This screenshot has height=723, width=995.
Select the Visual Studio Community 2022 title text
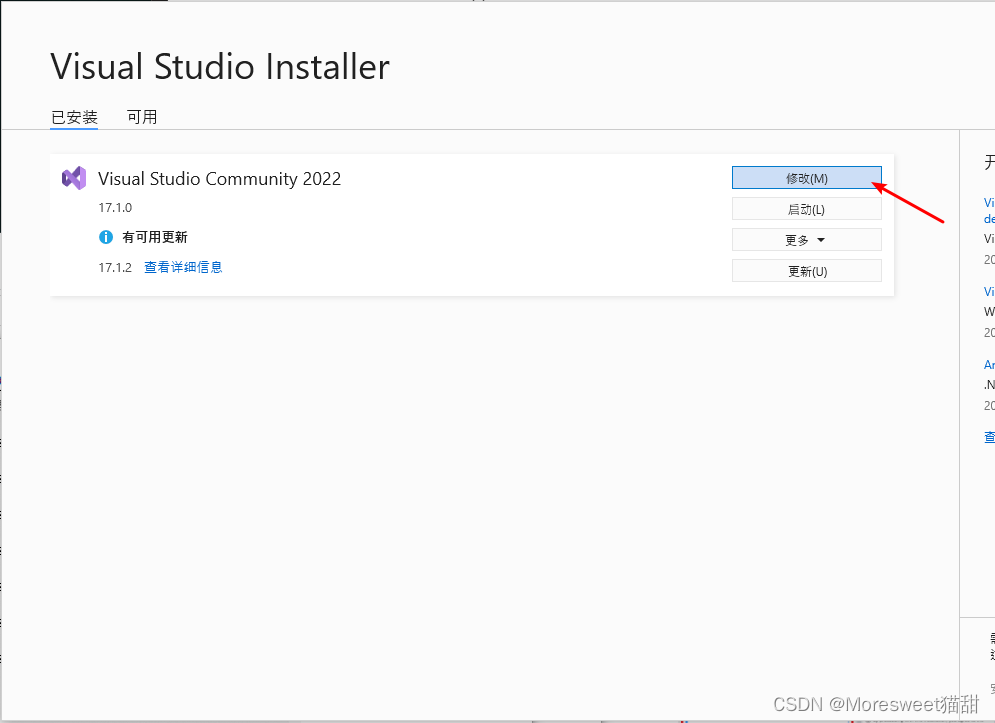click(220, 179)
